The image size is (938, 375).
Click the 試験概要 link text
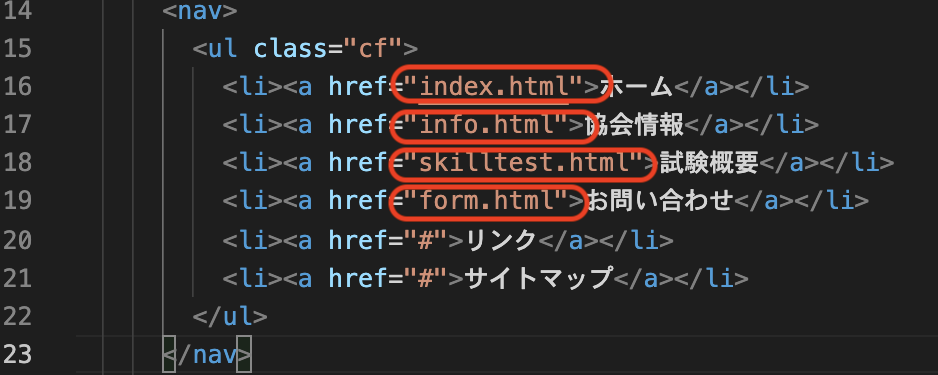[x=709, y=163]
